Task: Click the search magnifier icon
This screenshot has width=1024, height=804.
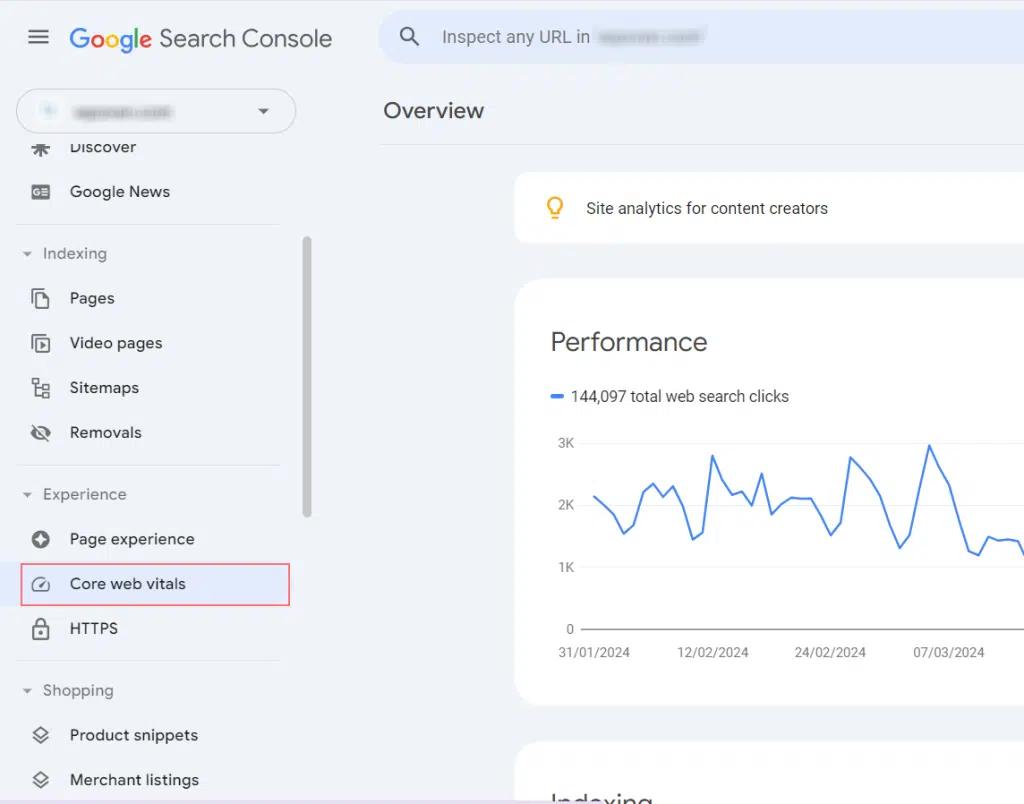Action: 409,37
